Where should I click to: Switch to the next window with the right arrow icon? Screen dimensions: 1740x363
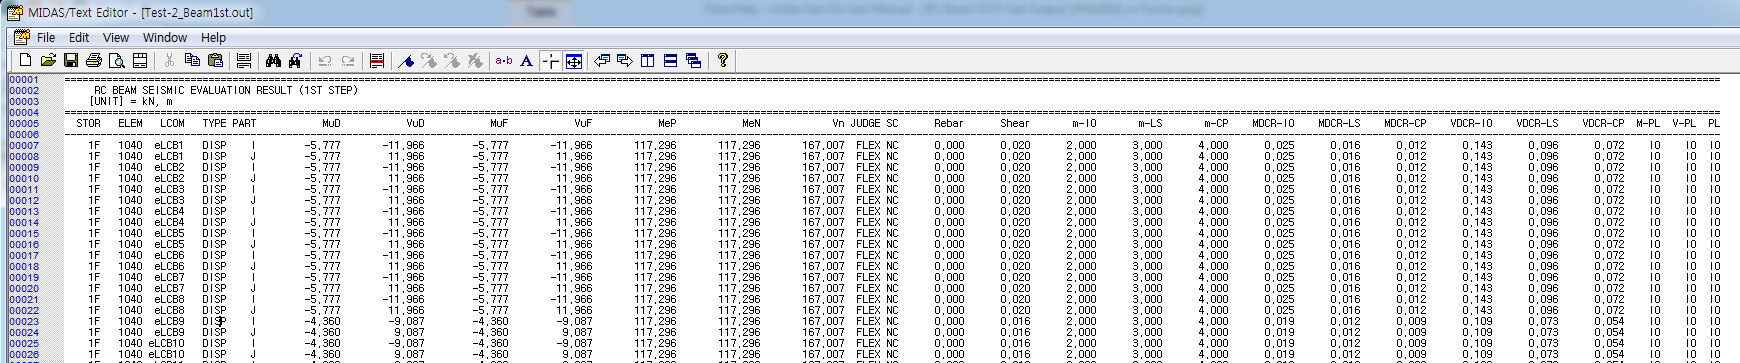pos(625,61)
